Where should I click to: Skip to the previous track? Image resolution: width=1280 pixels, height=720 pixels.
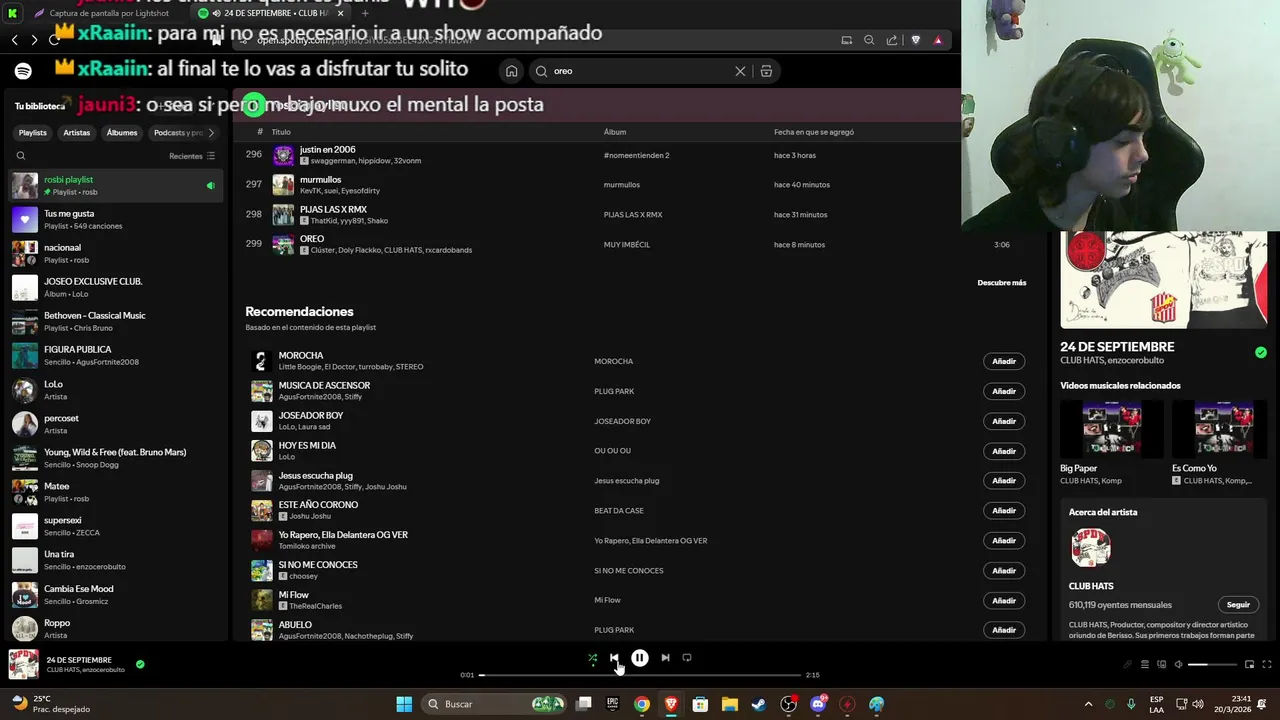point(614,658)
